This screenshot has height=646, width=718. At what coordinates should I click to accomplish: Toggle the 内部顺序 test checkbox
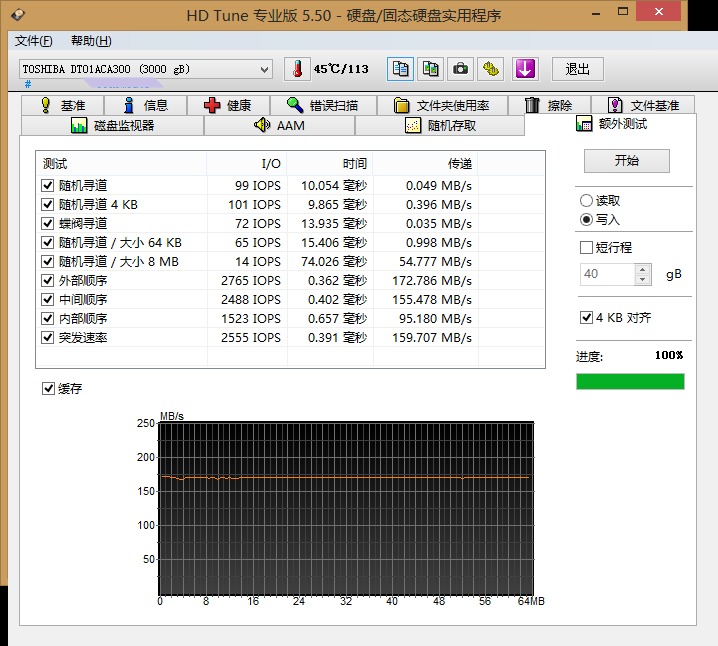coord(48,319)
